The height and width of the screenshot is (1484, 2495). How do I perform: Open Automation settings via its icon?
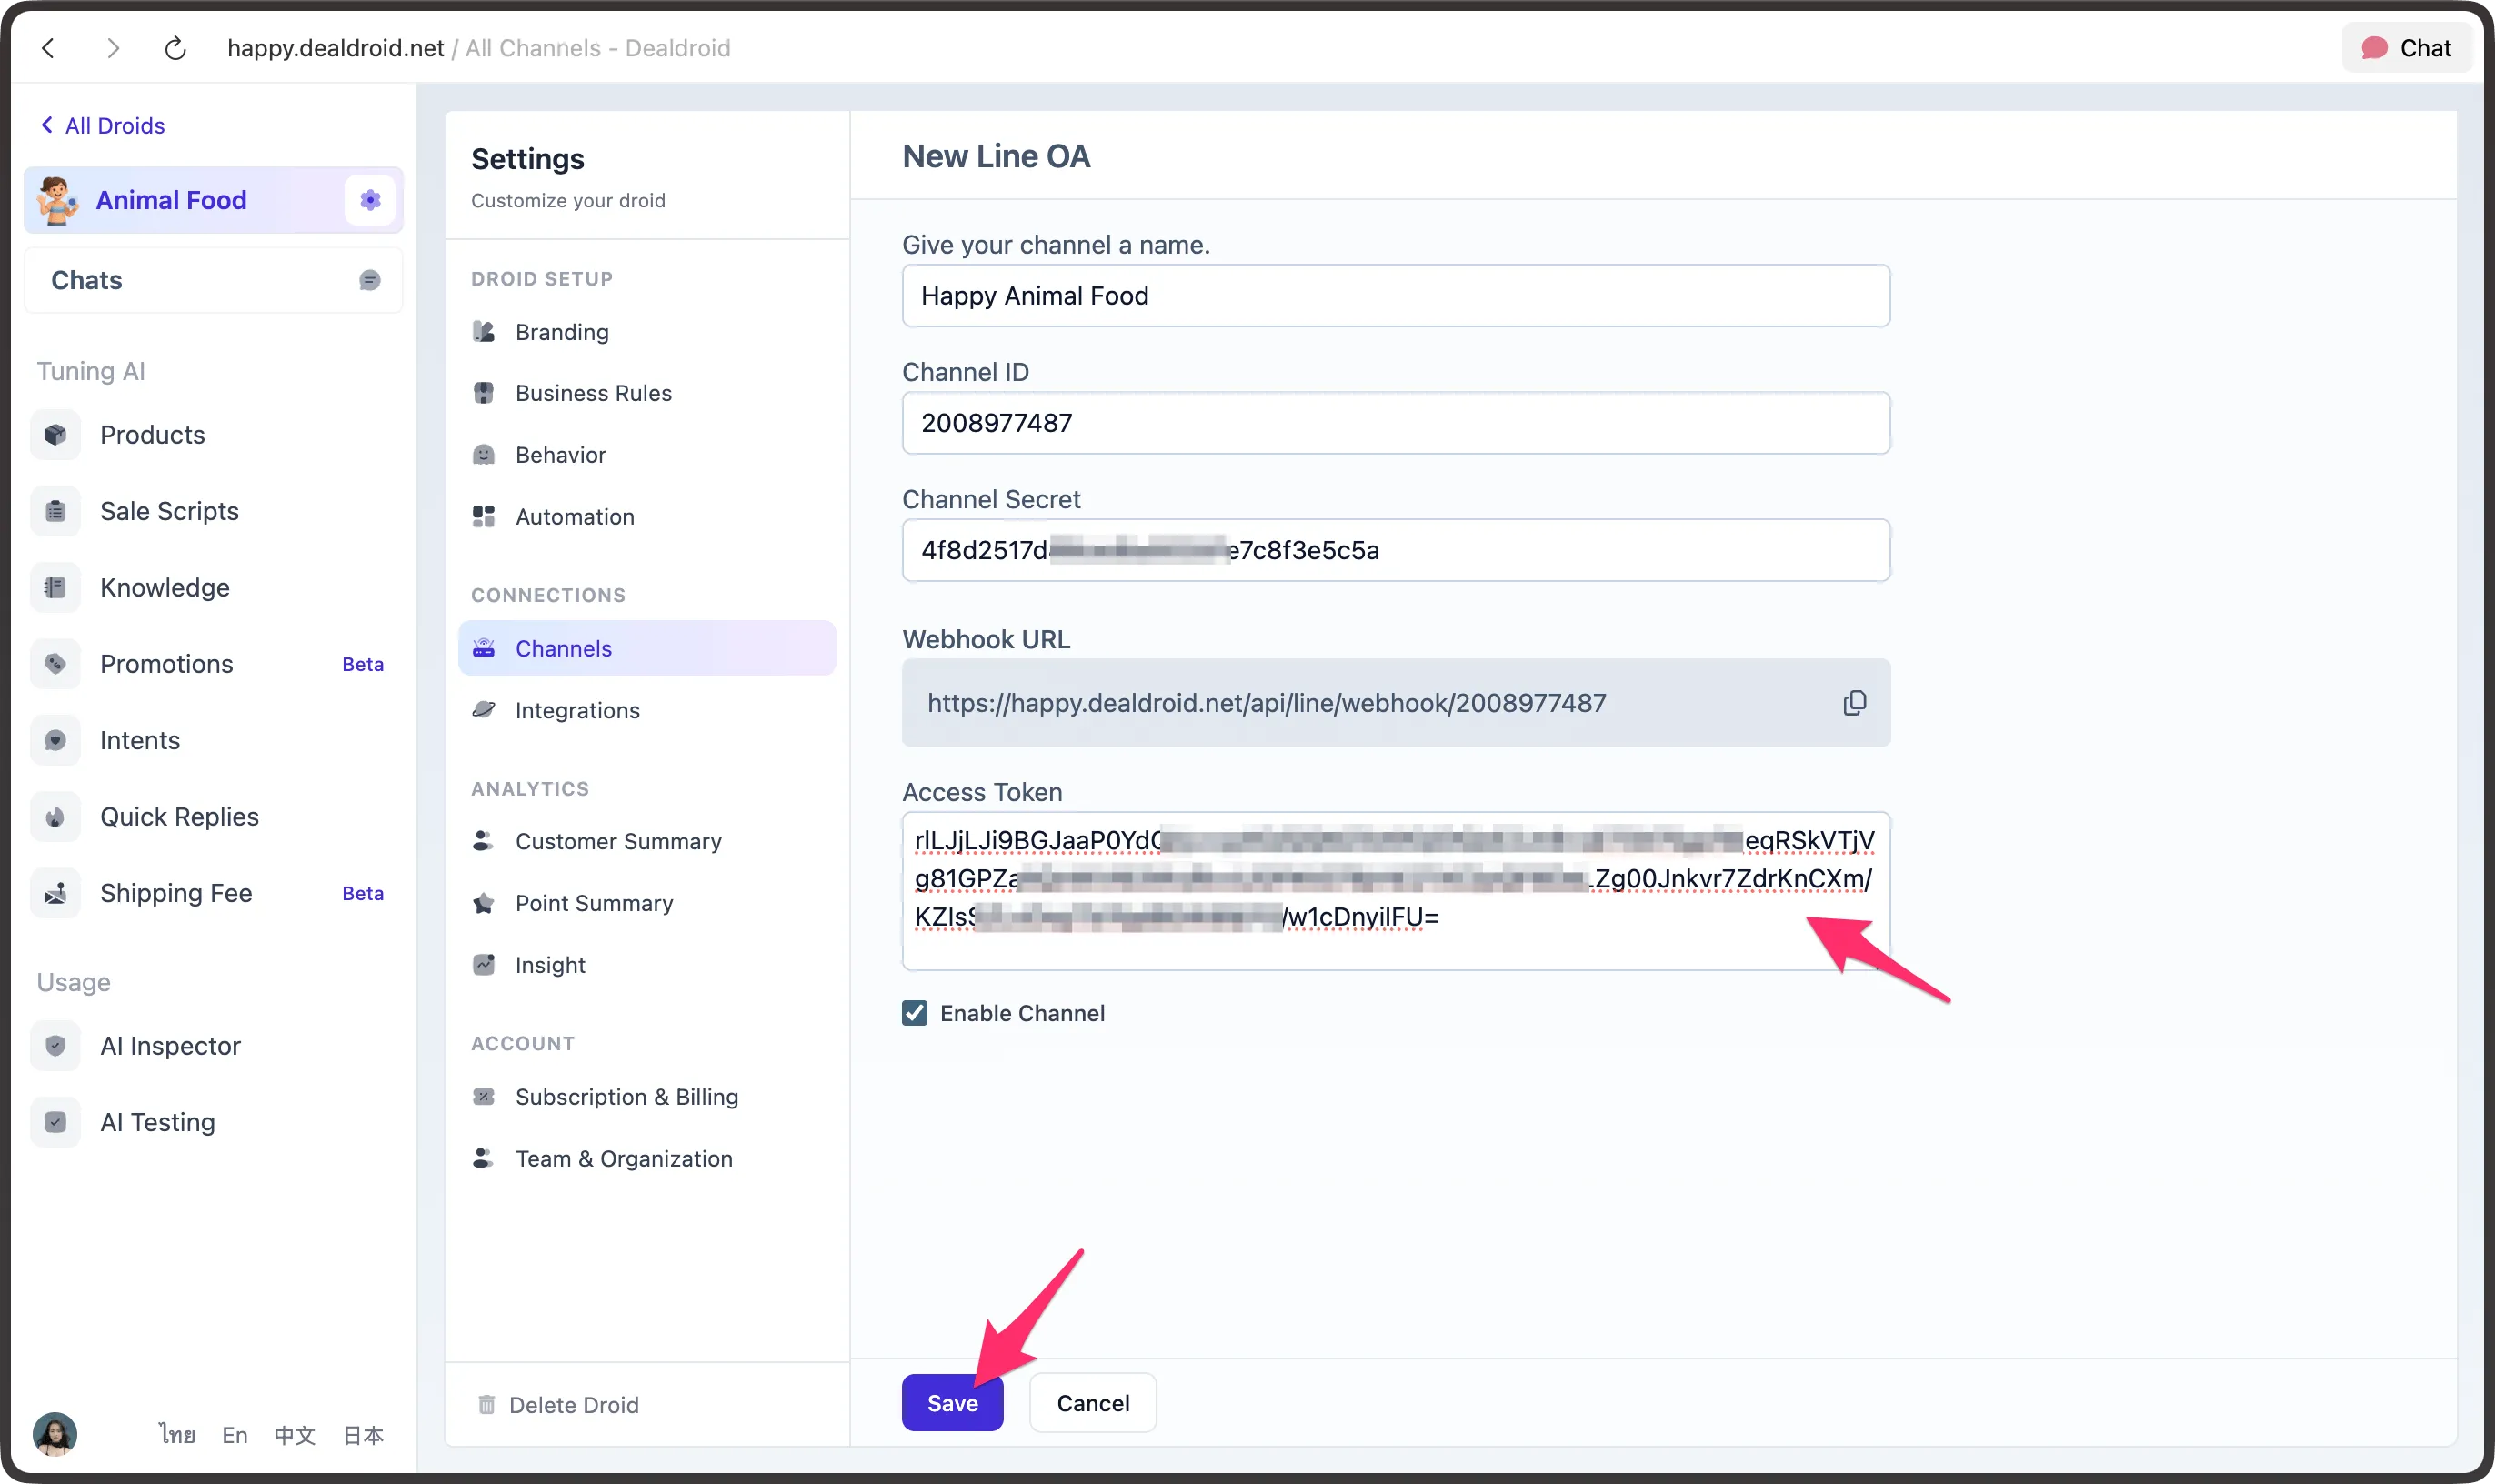(485, 516)
